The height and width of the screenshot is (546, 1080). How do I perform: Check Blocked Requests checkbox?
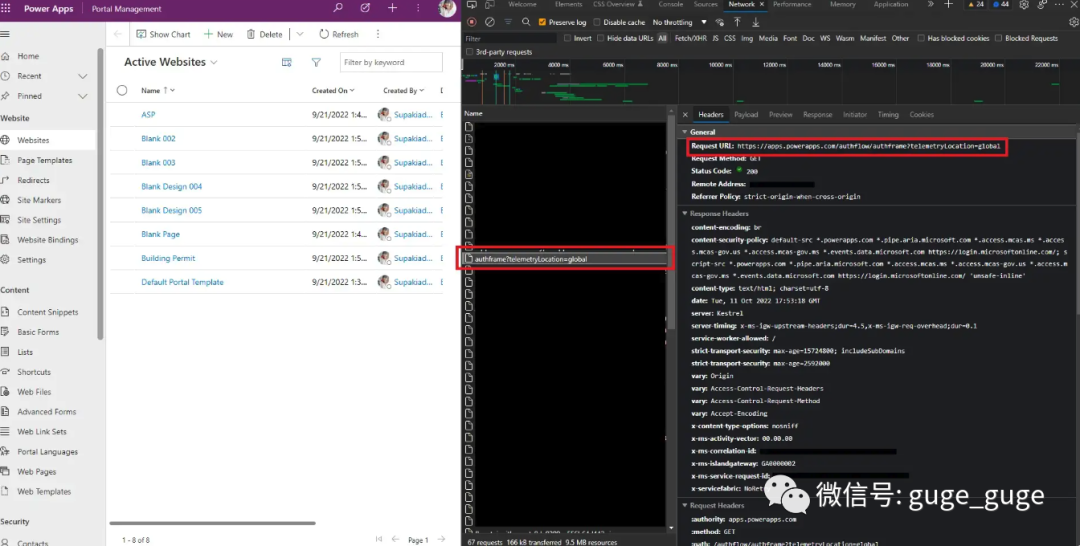(998, 39)
